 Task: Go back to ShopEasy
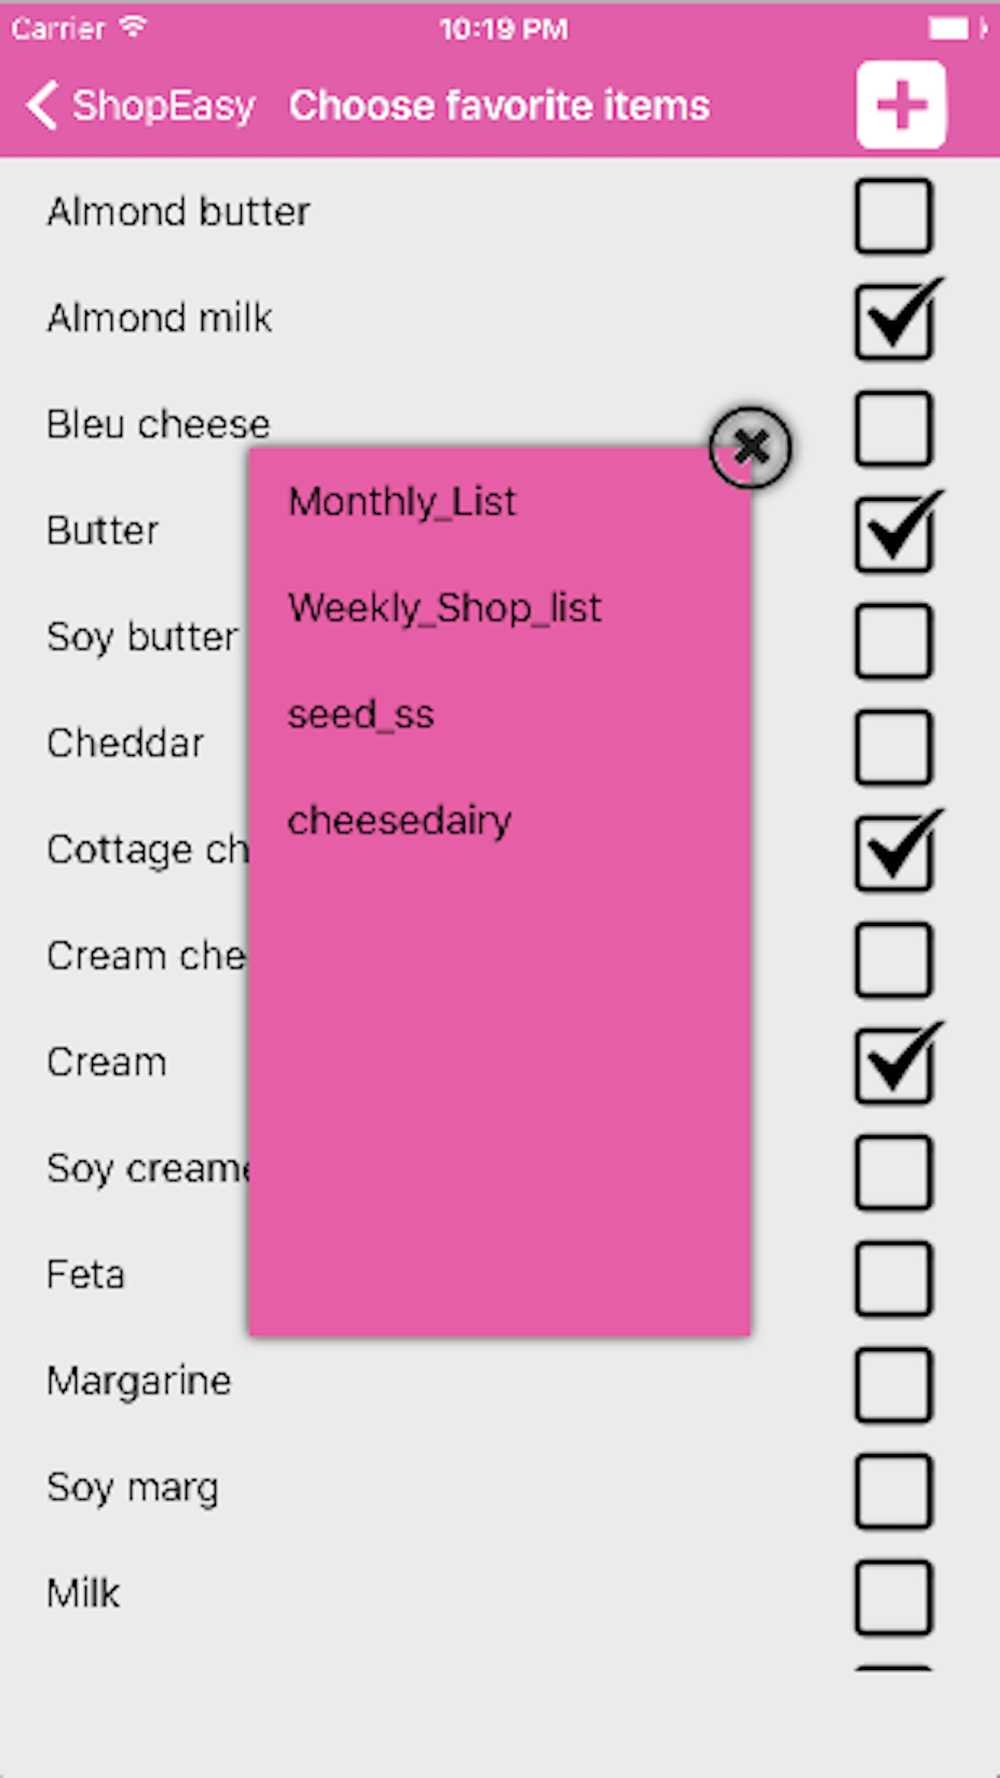click(x=141, y=105)
